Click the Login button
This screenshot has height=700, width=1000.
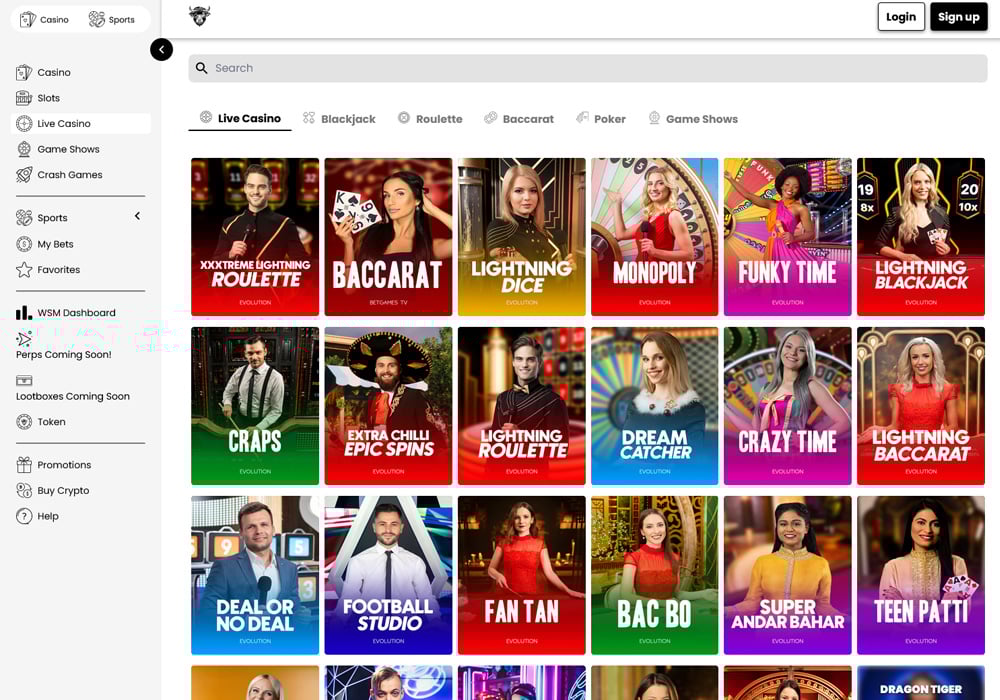[x=901, y=17]
